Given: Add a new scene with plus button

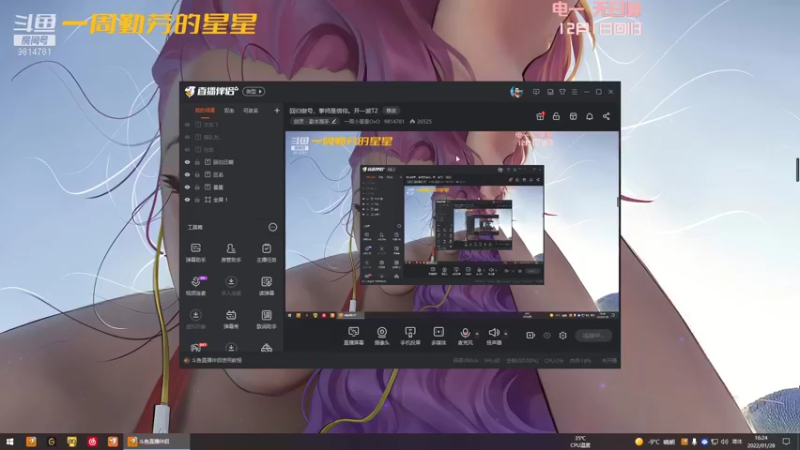Looking at the screenshot, I should pos(277,110).
